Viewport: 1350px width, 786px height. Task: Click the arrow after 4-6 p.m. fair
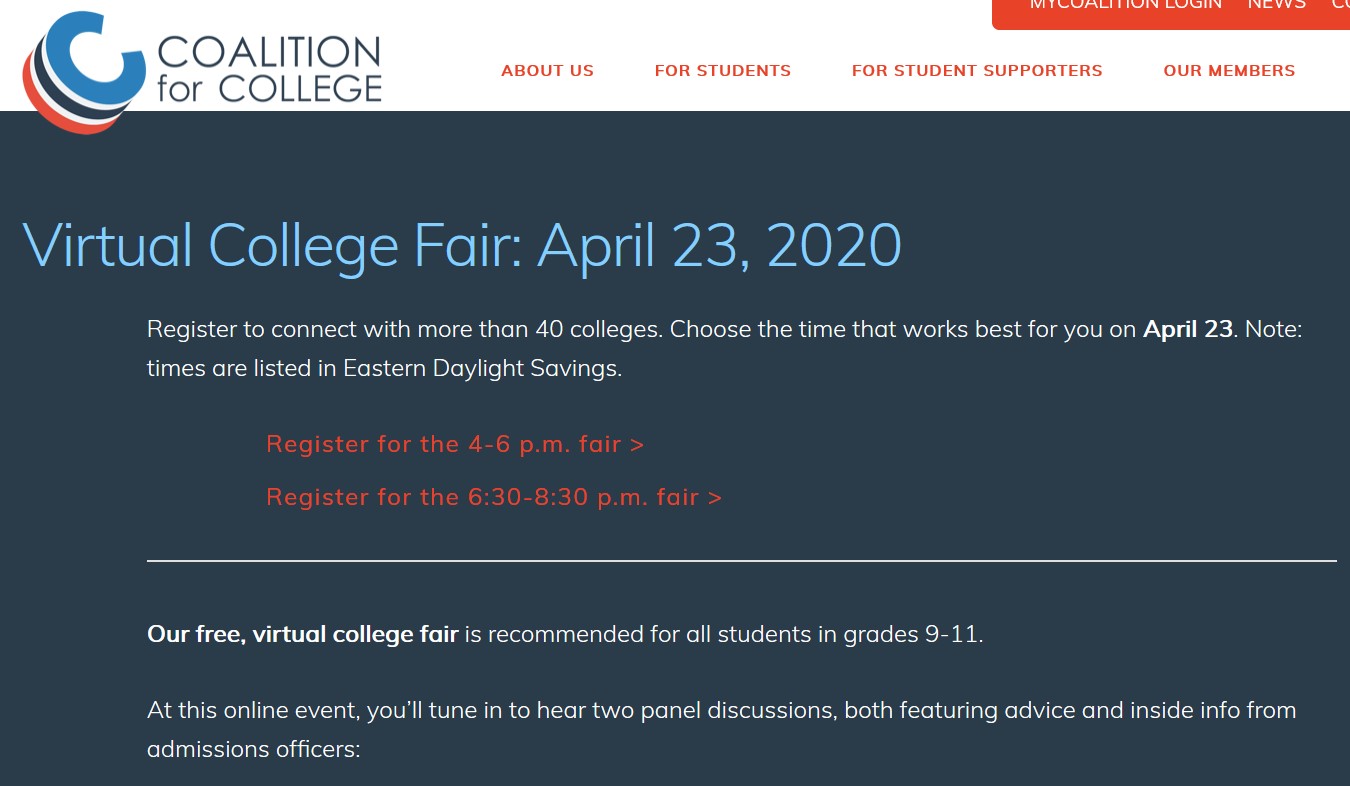tap(637, 445)
